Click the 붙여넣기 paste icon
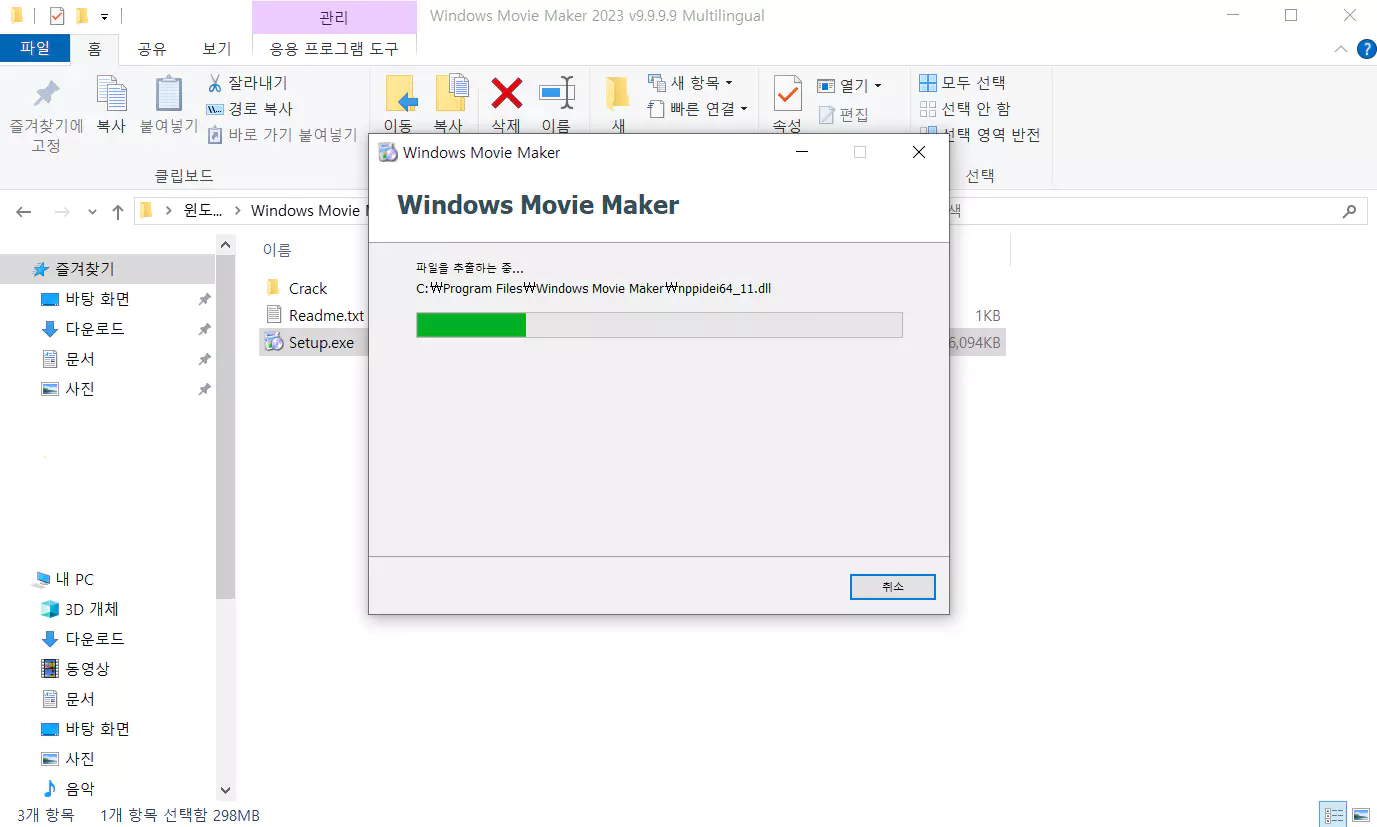Image resolution: width=1377 pixels, height=827 pixels. click(x=168, y=93)
